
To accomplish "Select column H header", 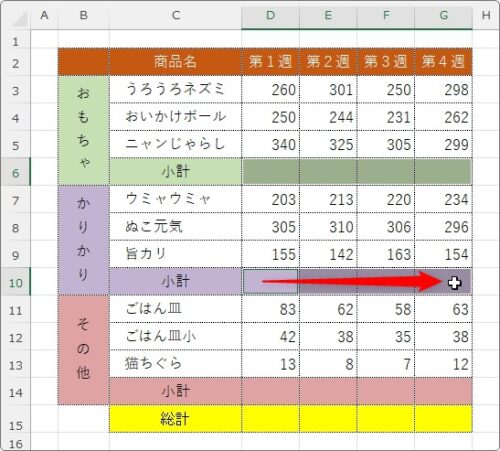I will tap(486, 16).
